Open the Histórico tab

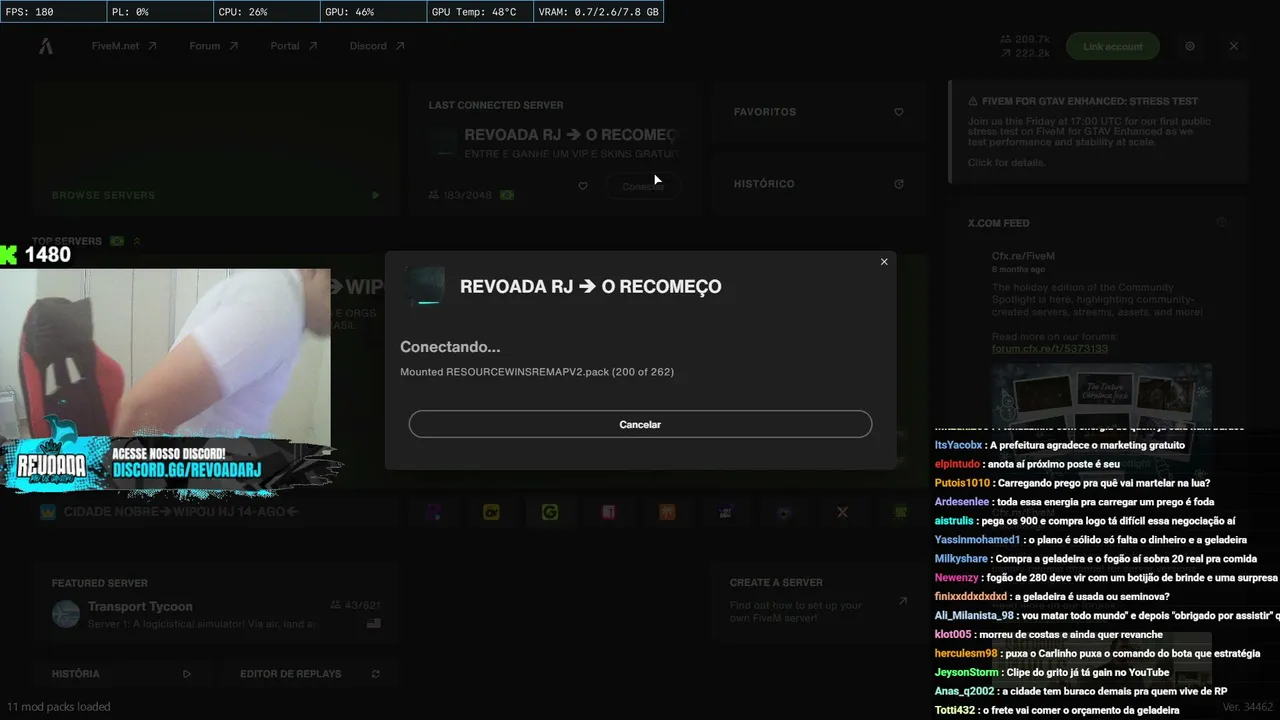tap(820, 184)
